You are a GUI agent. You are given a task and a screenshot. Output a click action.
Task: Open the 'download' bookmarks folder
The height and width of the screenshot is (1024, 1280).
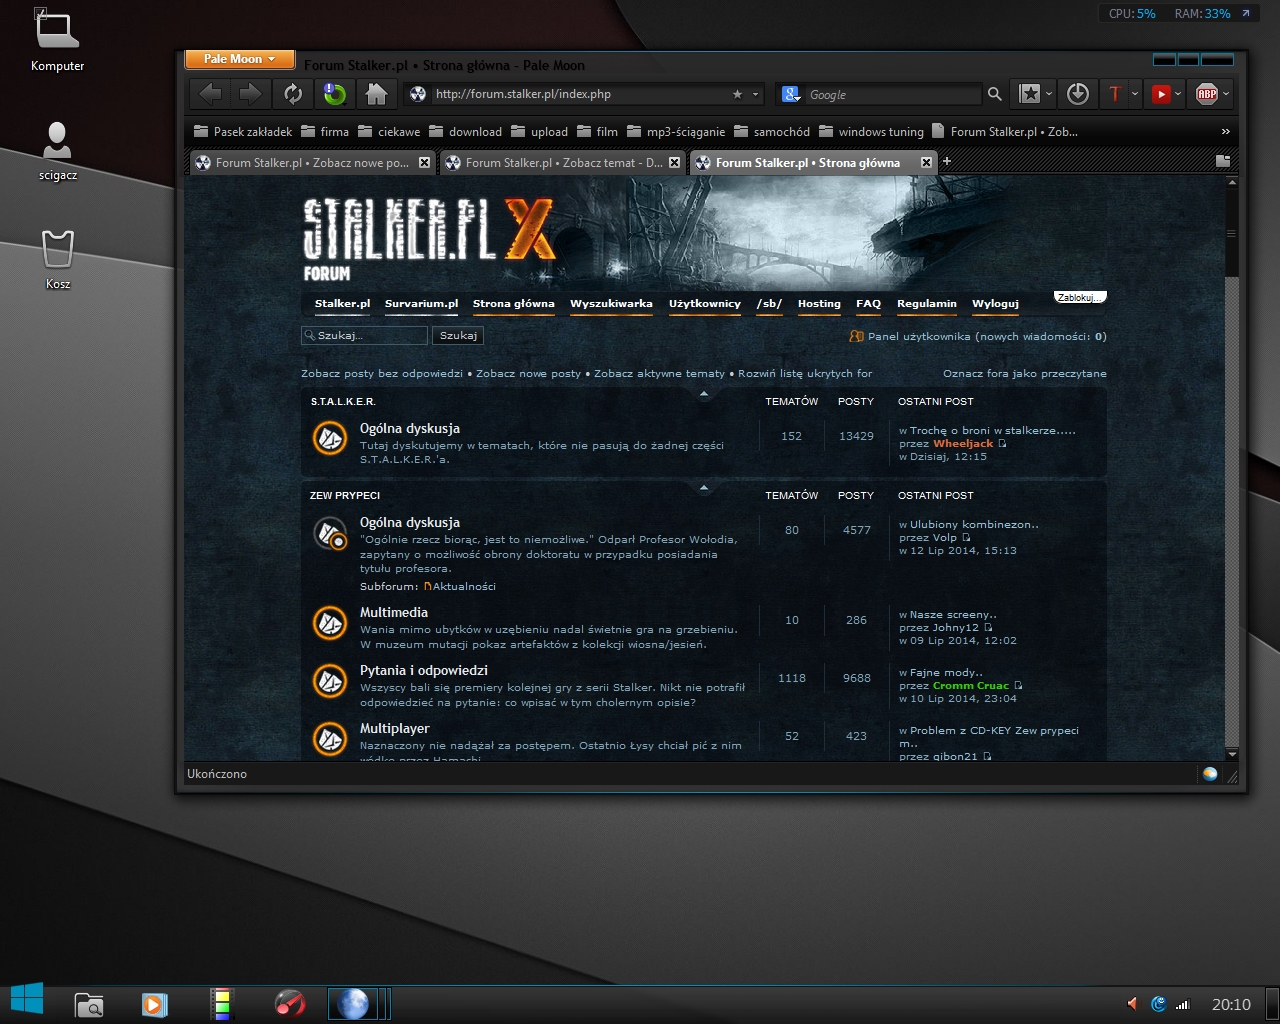465,131
